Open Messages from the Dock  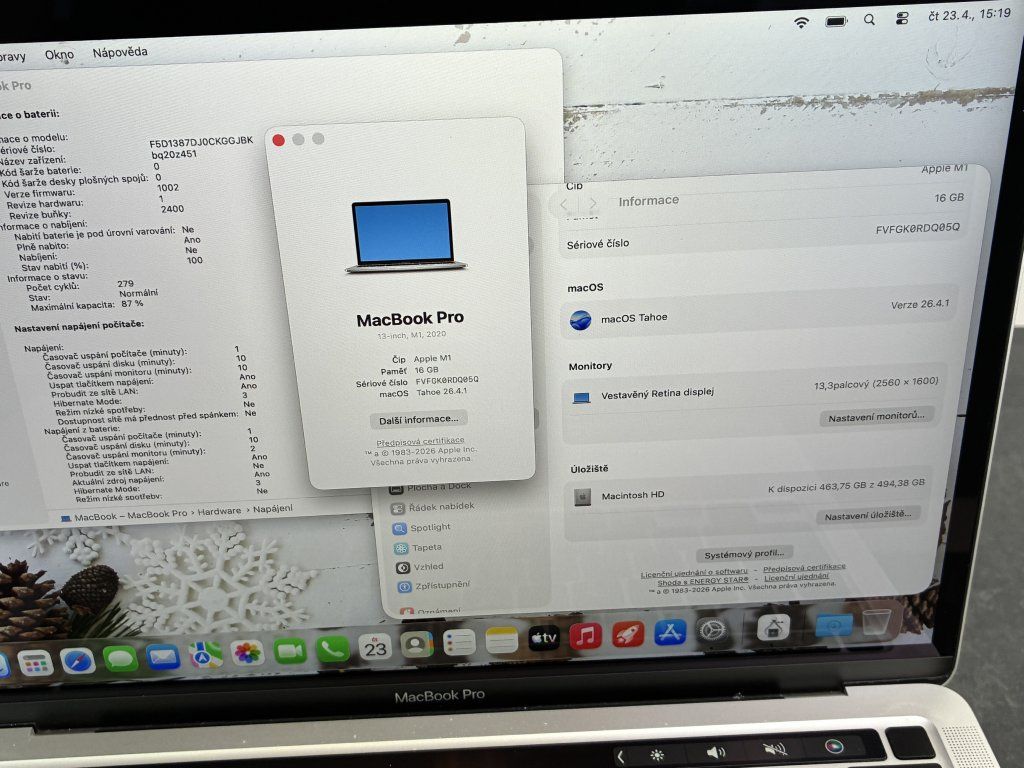coord(120,658)
